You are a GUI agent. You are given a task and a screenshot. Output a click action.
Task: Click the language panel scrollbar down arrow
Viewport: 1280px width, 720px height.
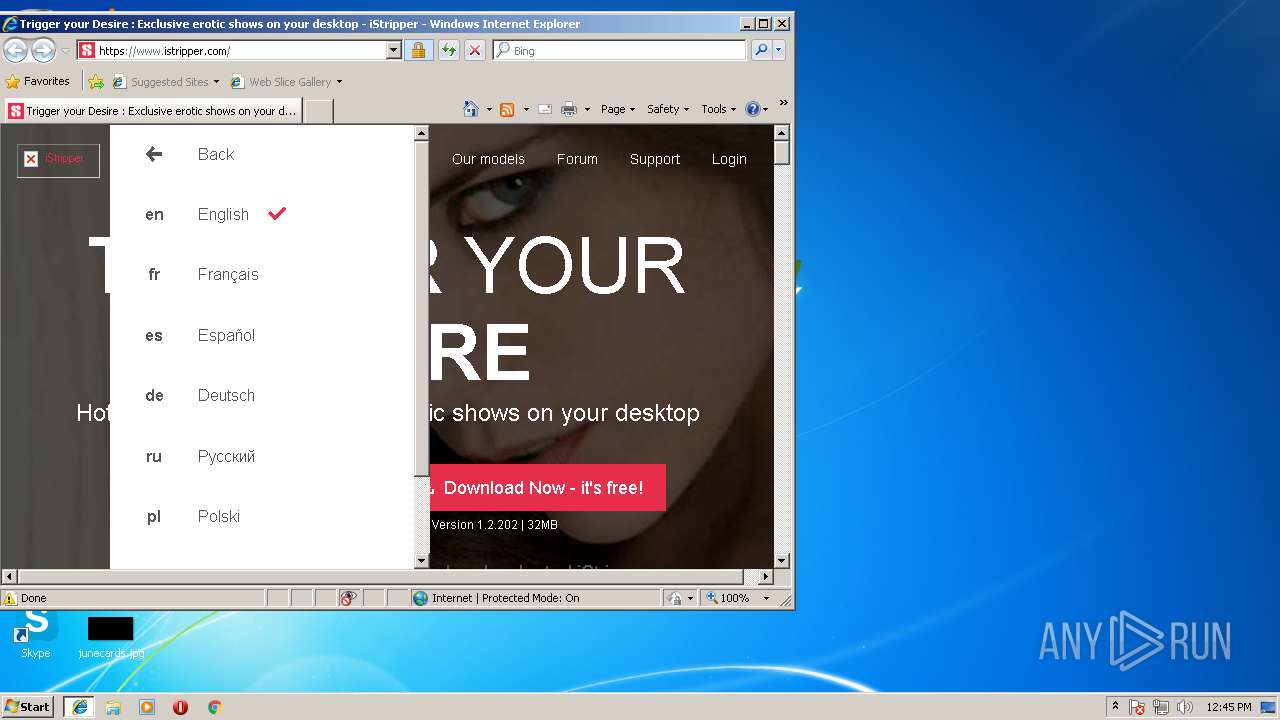click(421, 561)
